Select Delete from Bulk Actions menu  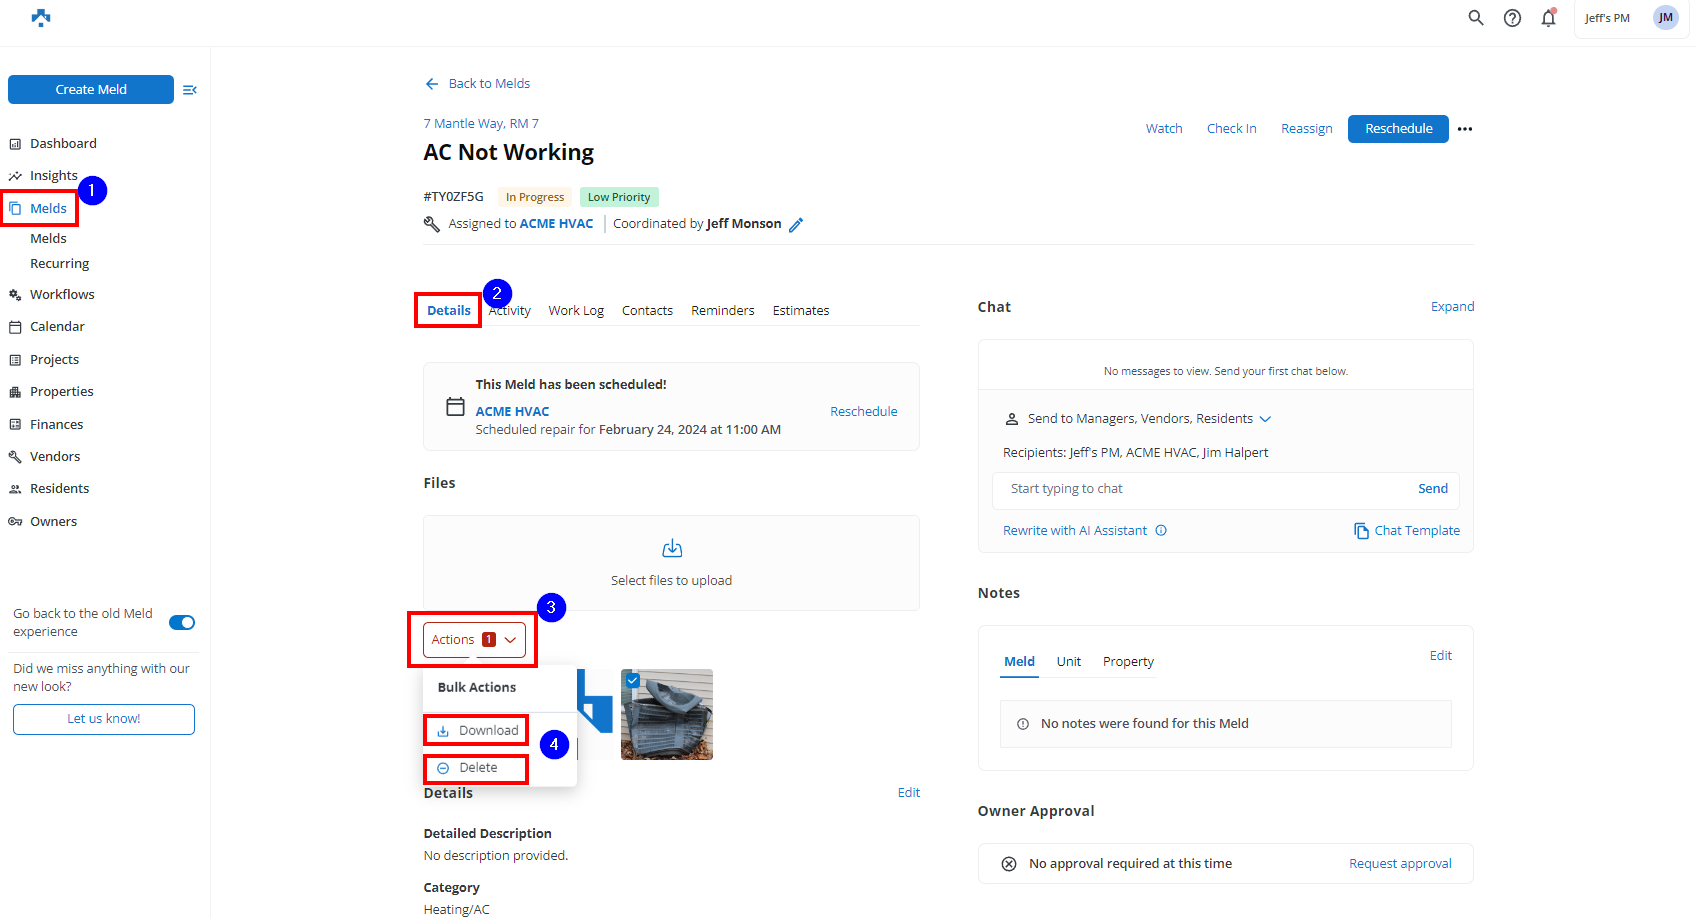(x=477, y=768)
